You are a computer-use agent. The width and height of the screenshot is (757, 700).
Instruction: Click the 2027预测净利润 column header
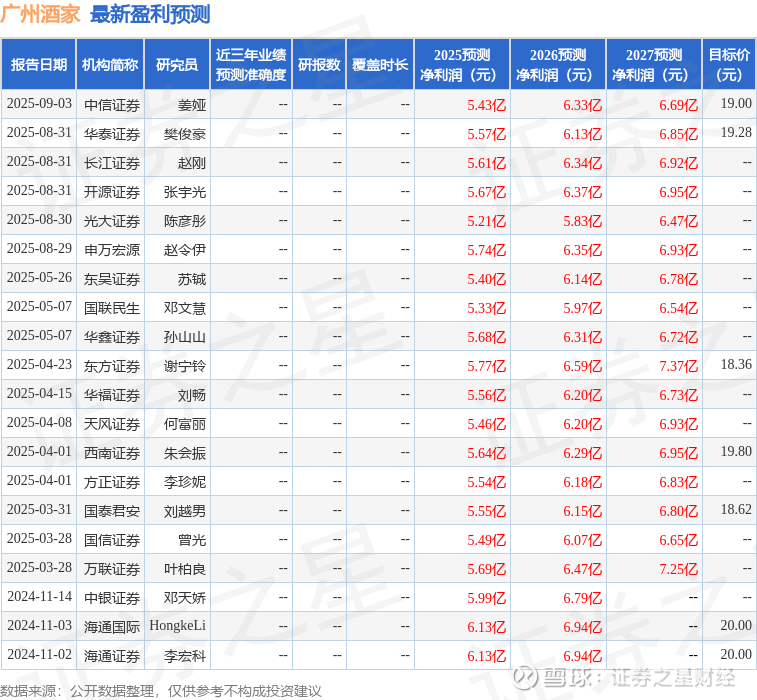[x=654, y=65]
